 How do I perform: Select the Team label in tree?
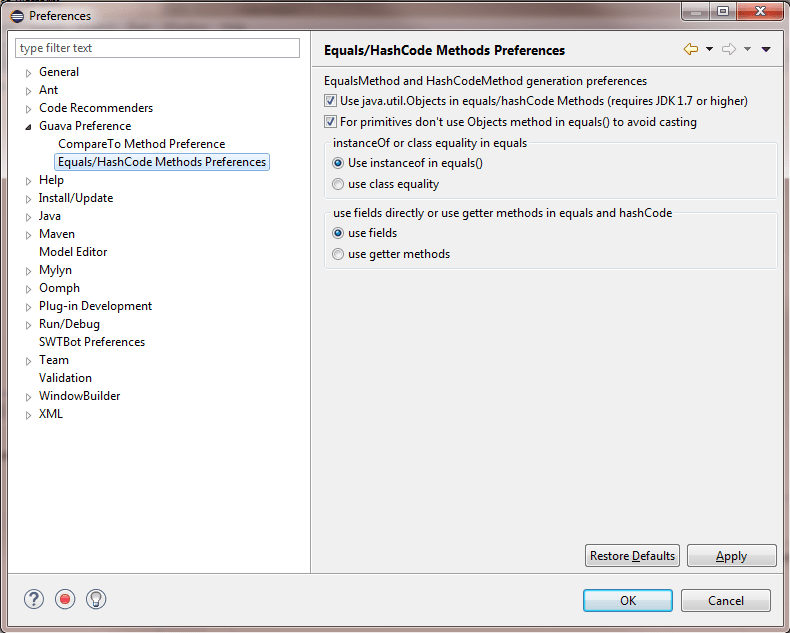[54, 360]
